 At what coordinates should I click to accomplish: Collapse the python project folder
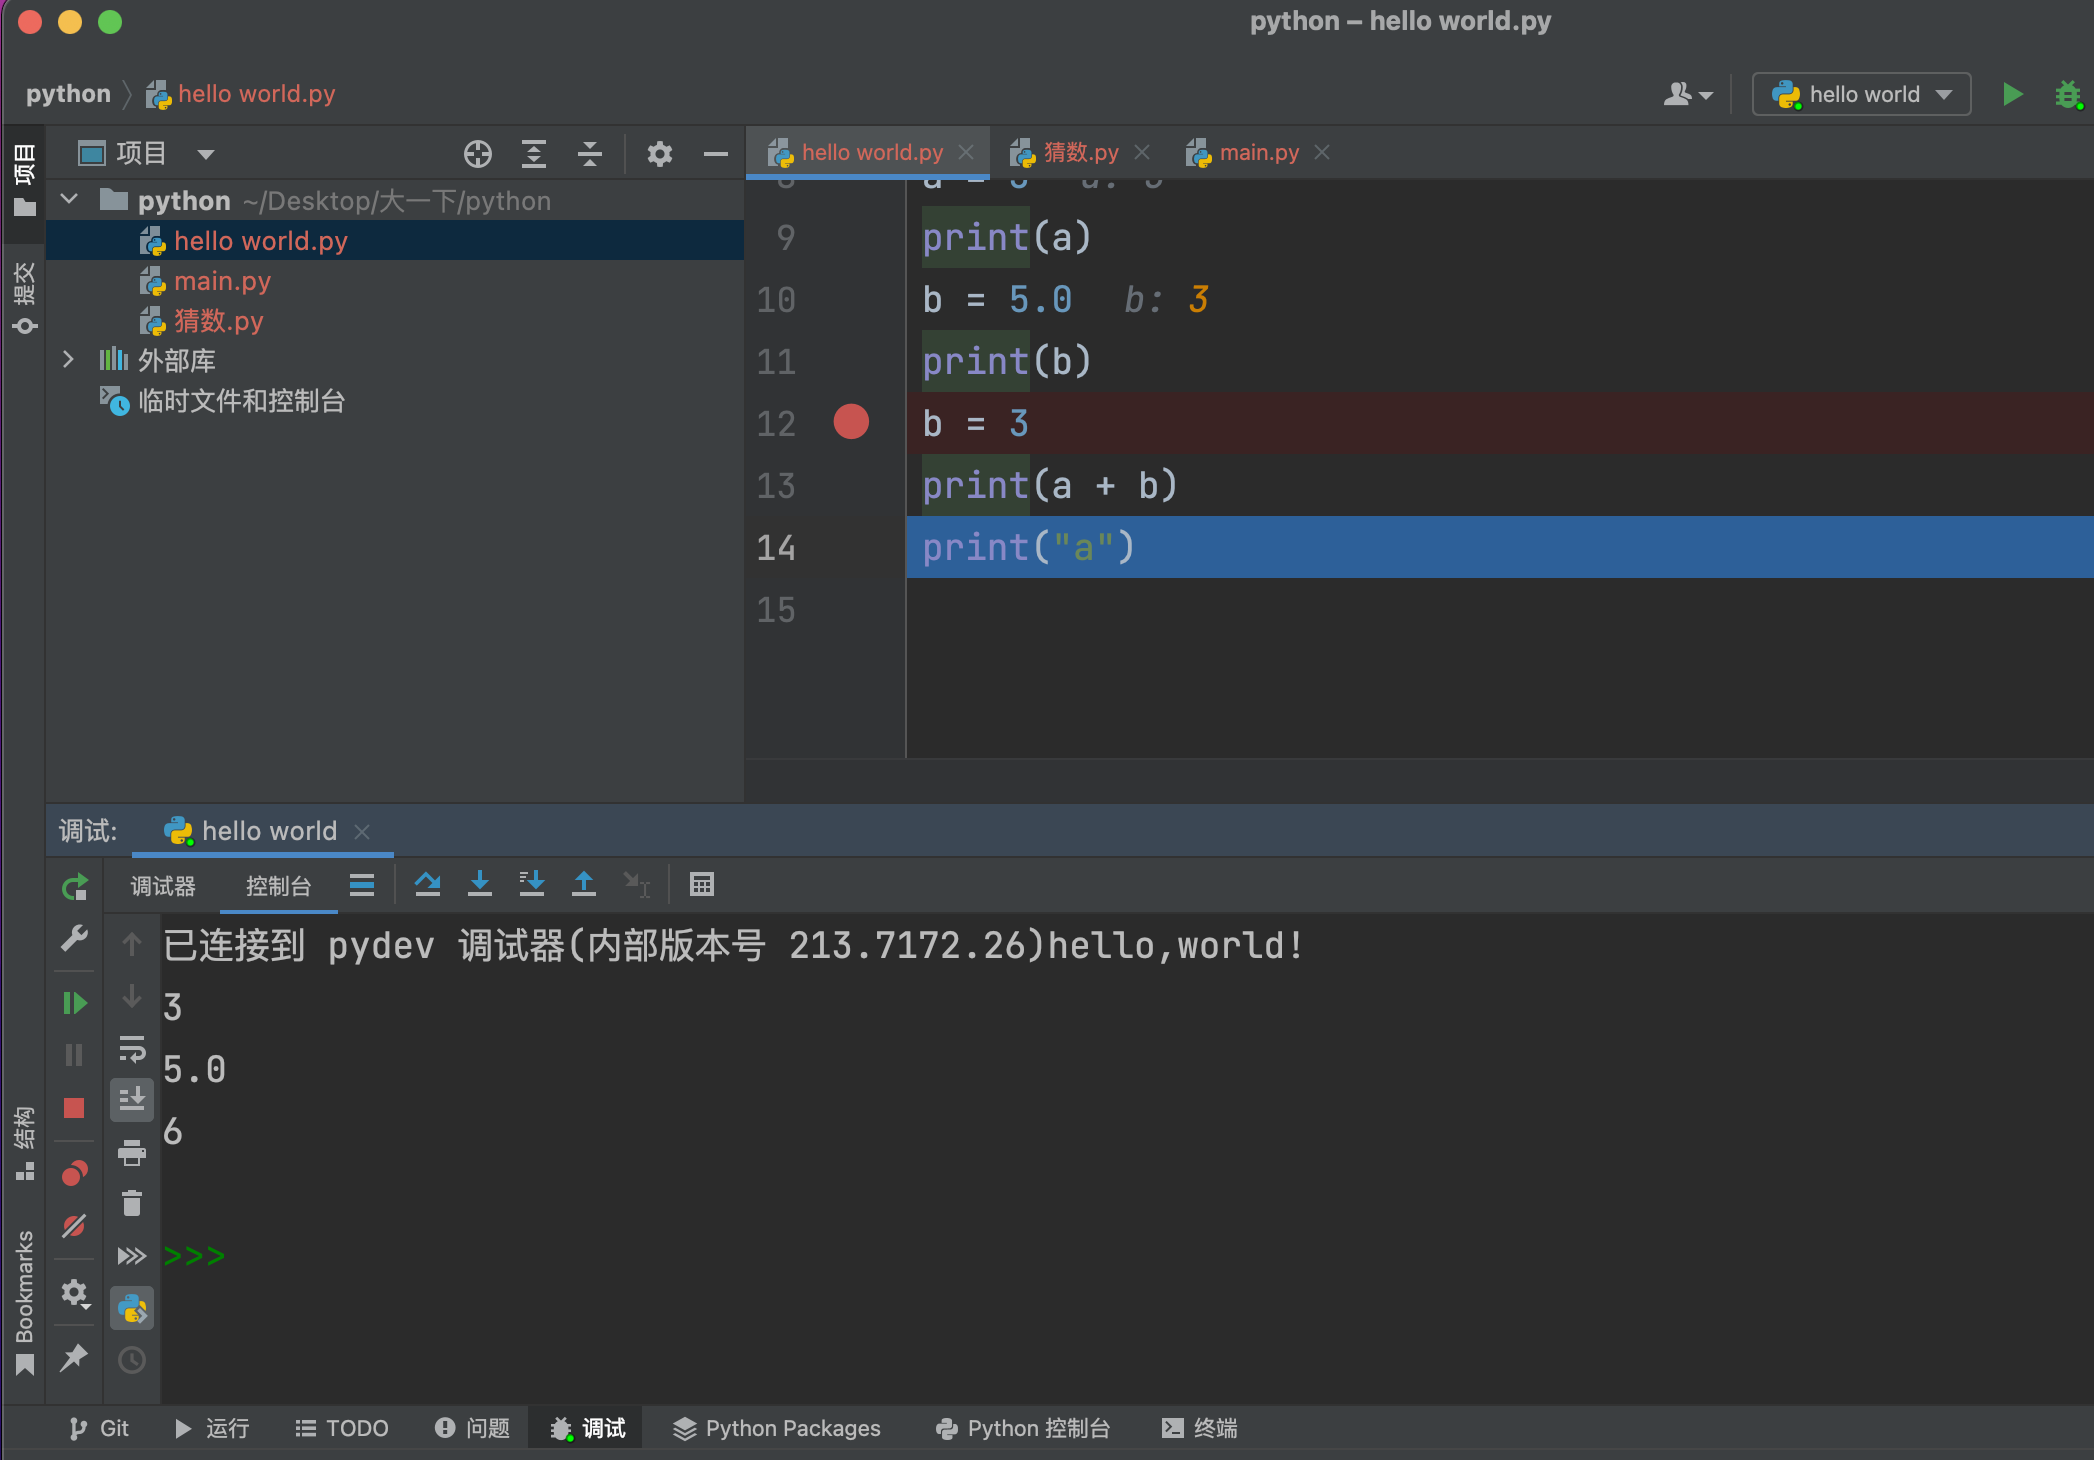(x=69, y=200)
